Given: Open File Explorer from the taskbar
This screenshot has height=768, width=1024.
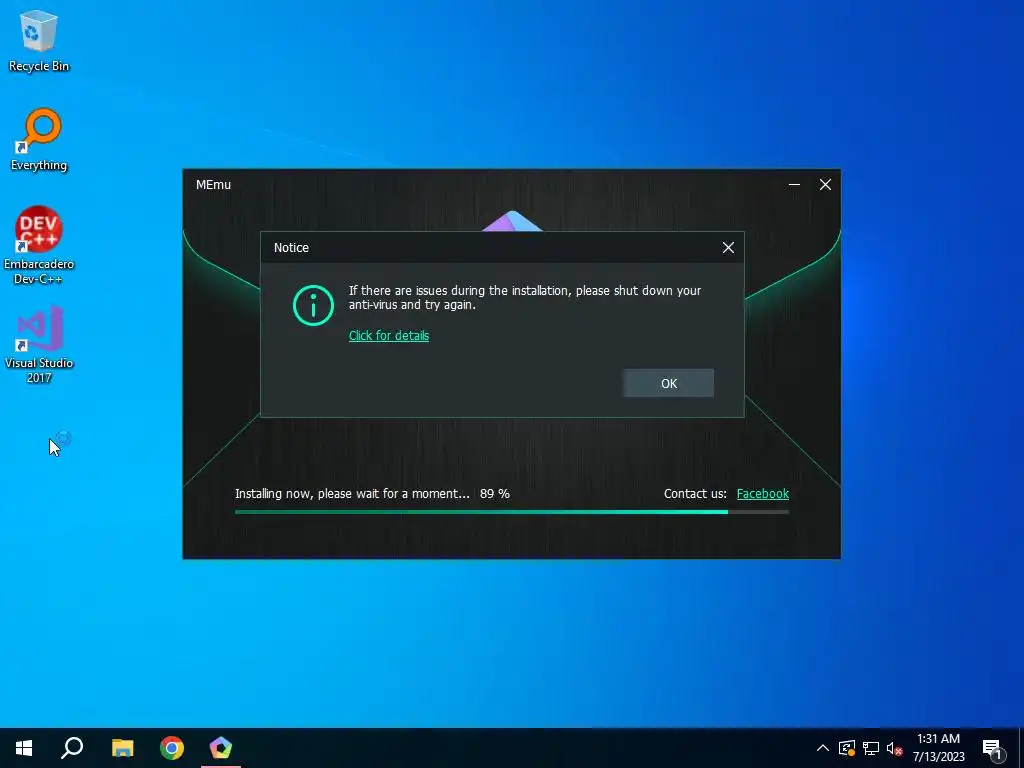Looking at the screenshot, I should (x=122, y=748).
